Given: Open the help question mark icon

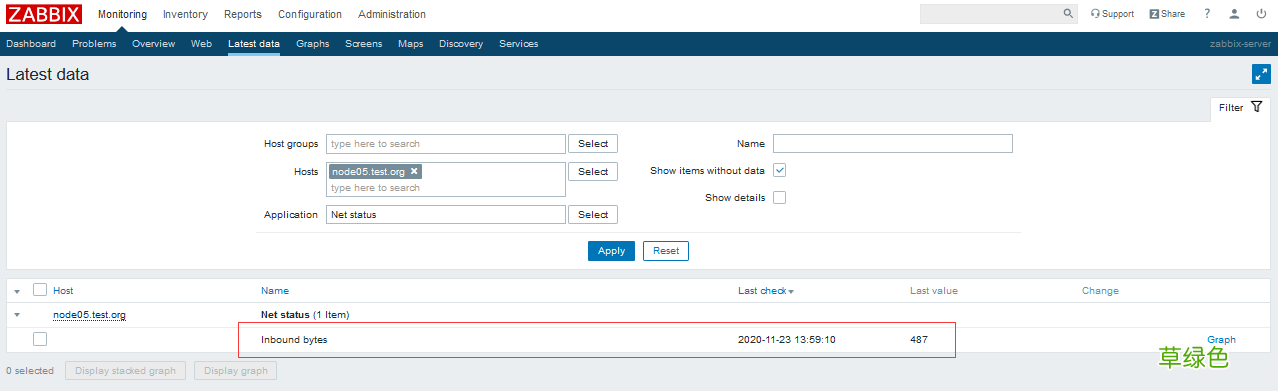Looking at the screenshot, I should [x=1207, y=14].
